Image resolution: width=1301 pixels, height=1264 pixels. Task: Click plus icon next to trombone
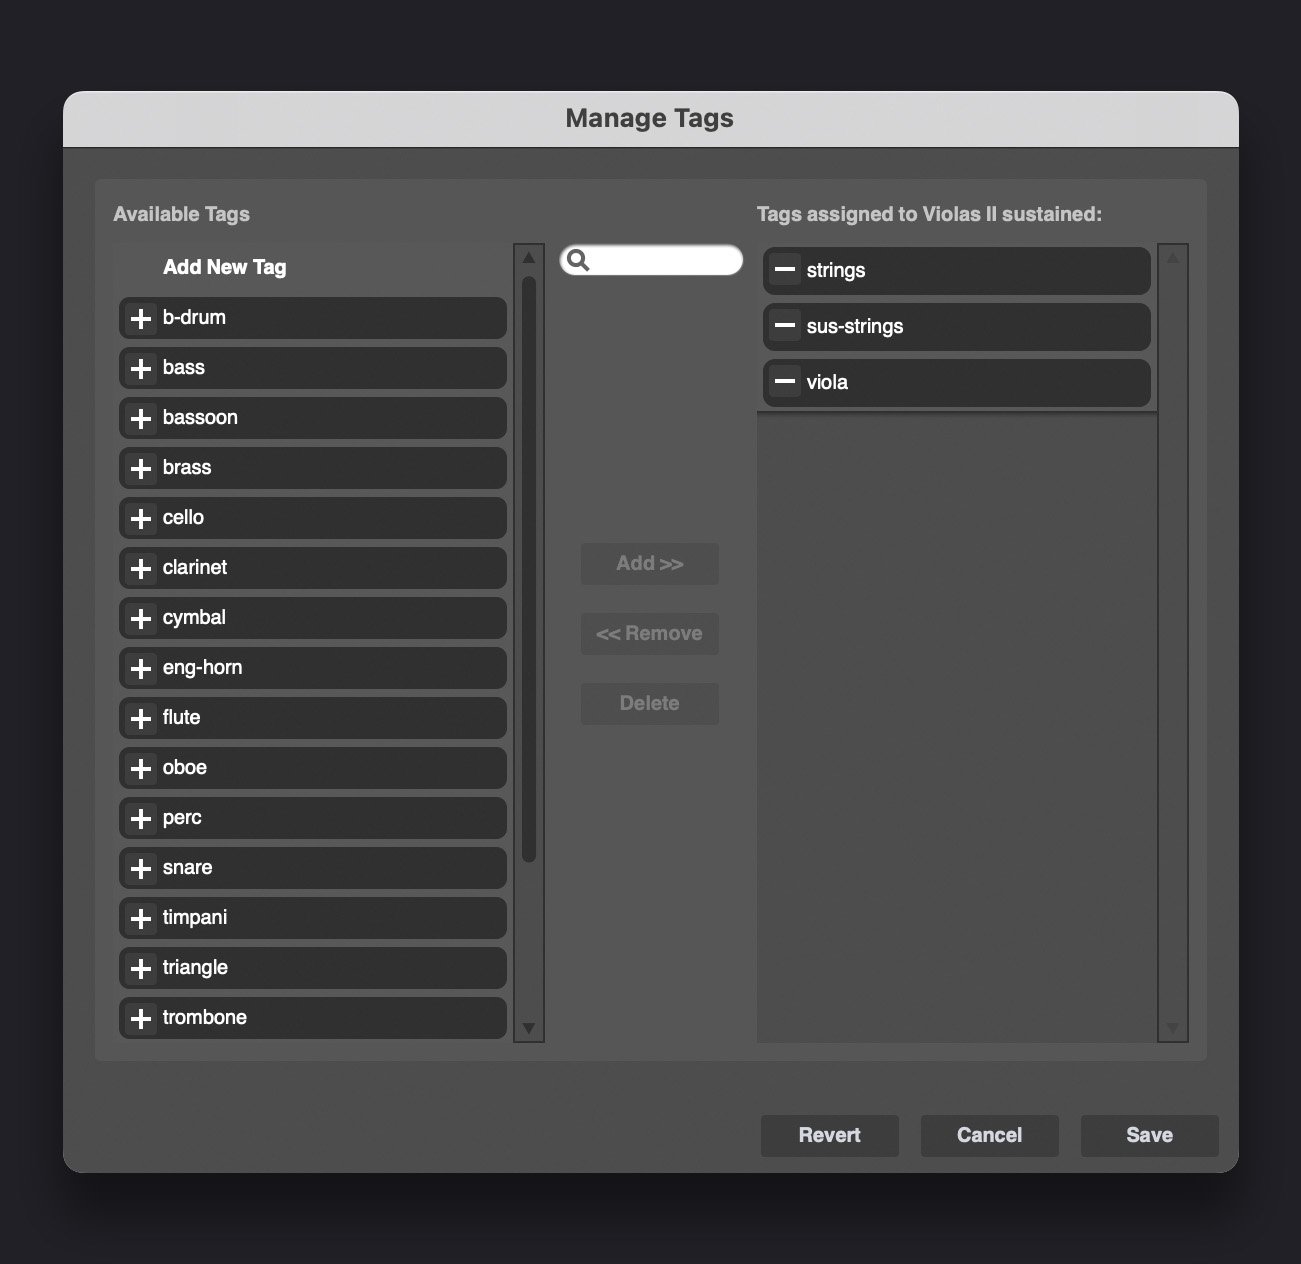(141, 1018)
